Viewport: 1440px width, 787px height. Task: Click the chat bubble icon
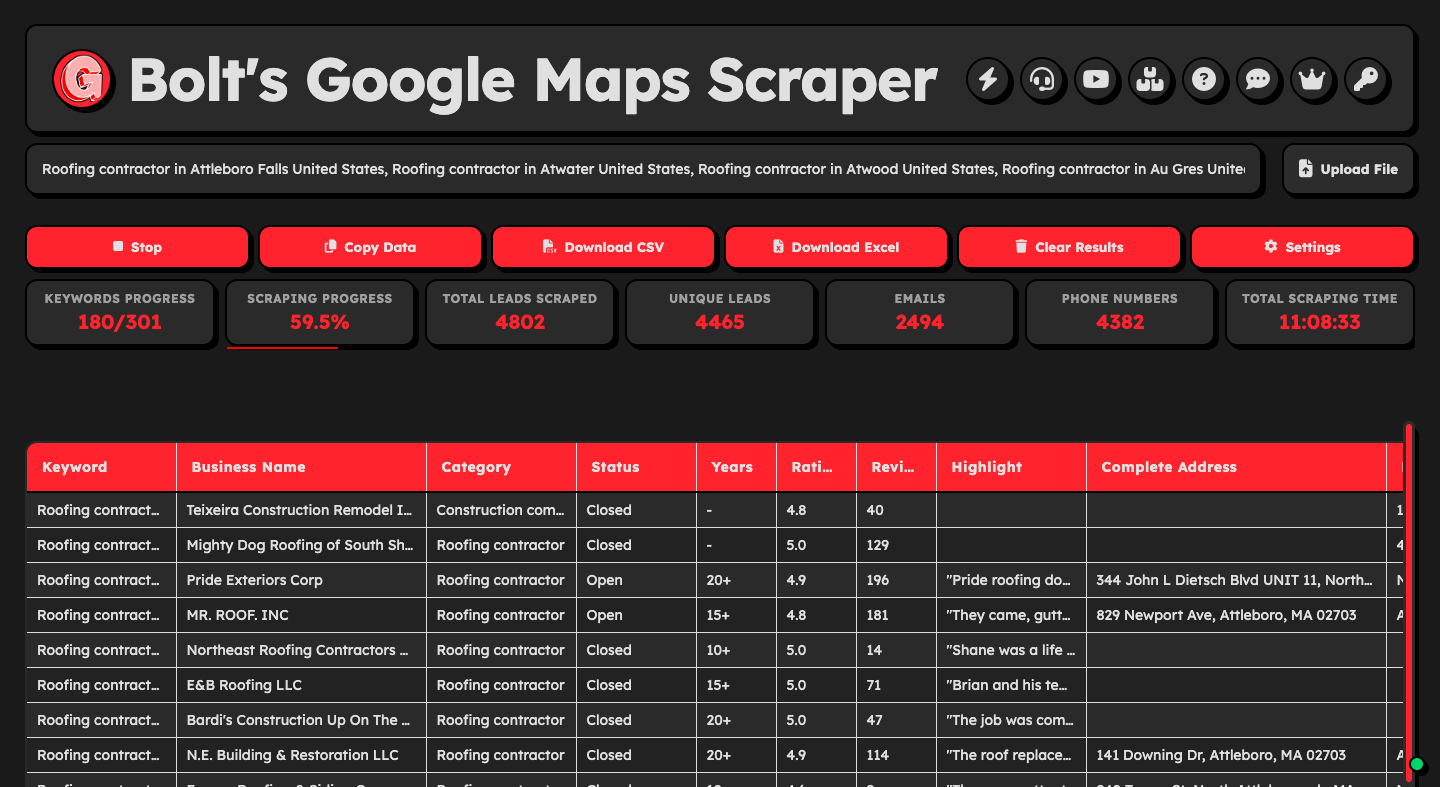coord(1258,79)
